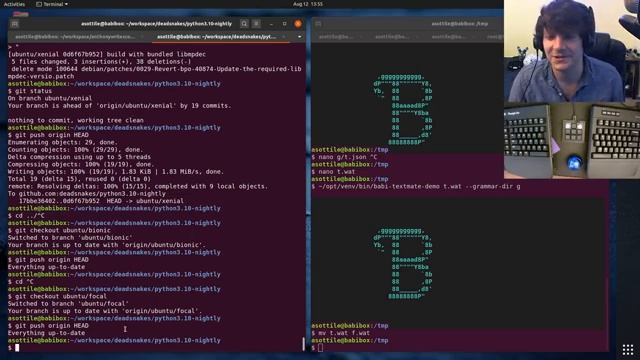Click the prompt cursor in the right terminal
This screenshot has height=360, width=640.
(x=321, y=348)
